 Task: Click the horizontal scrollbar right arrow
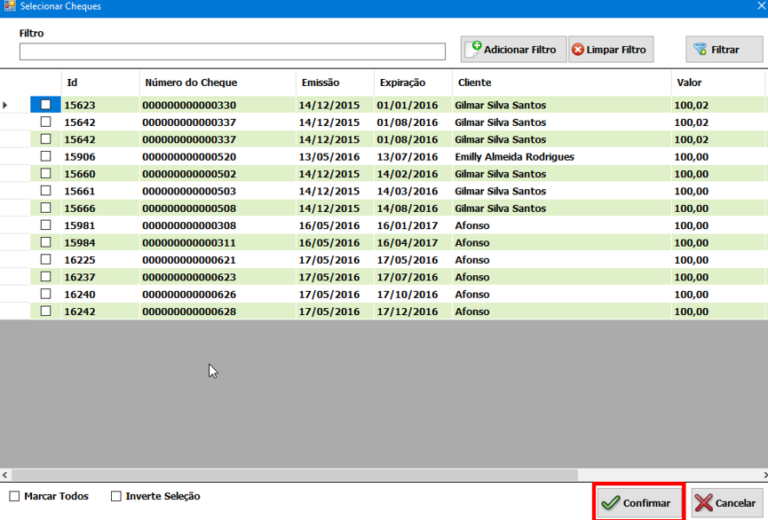(x=761, y=475)
